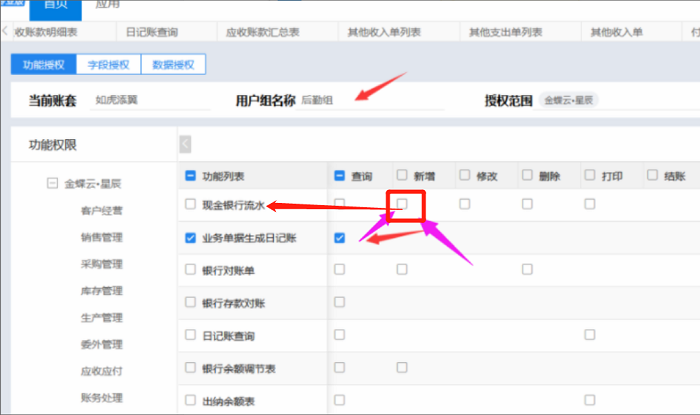Select 生产管理 in the module tree
Viewport: 700px width, 415px height.
tap(102, 318)
